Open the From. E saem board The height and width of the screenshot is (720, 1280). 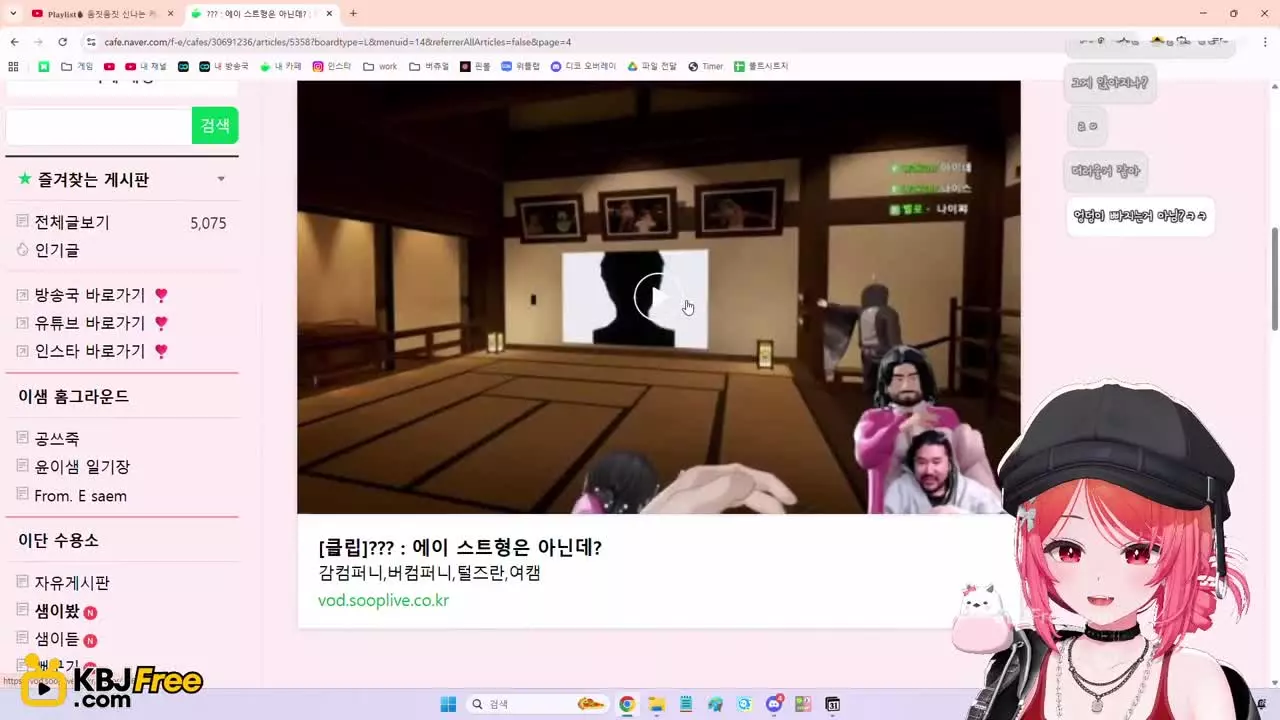click(x=80, y=496)
